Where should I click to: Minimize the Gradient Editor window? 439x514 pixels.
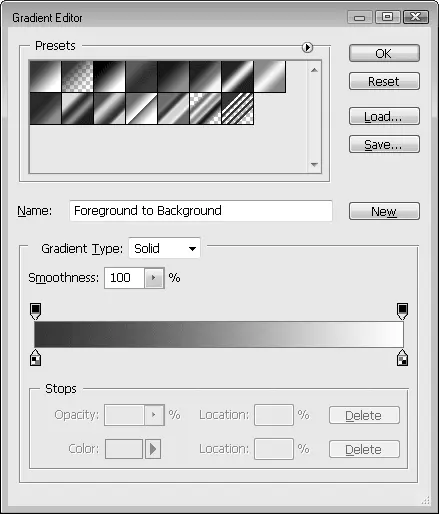click(359, 17)
